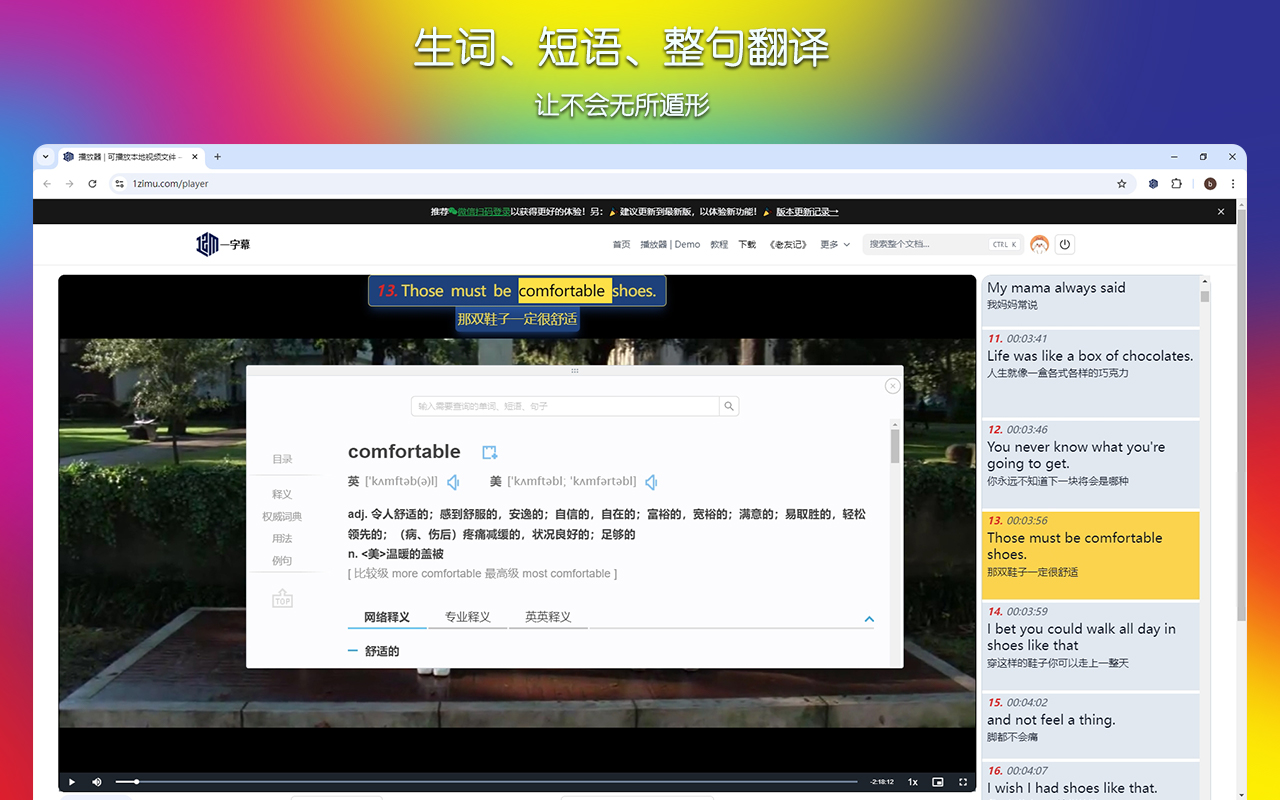
Task: Collapse the definition section with the up chevron
Action: click(869, 618)
